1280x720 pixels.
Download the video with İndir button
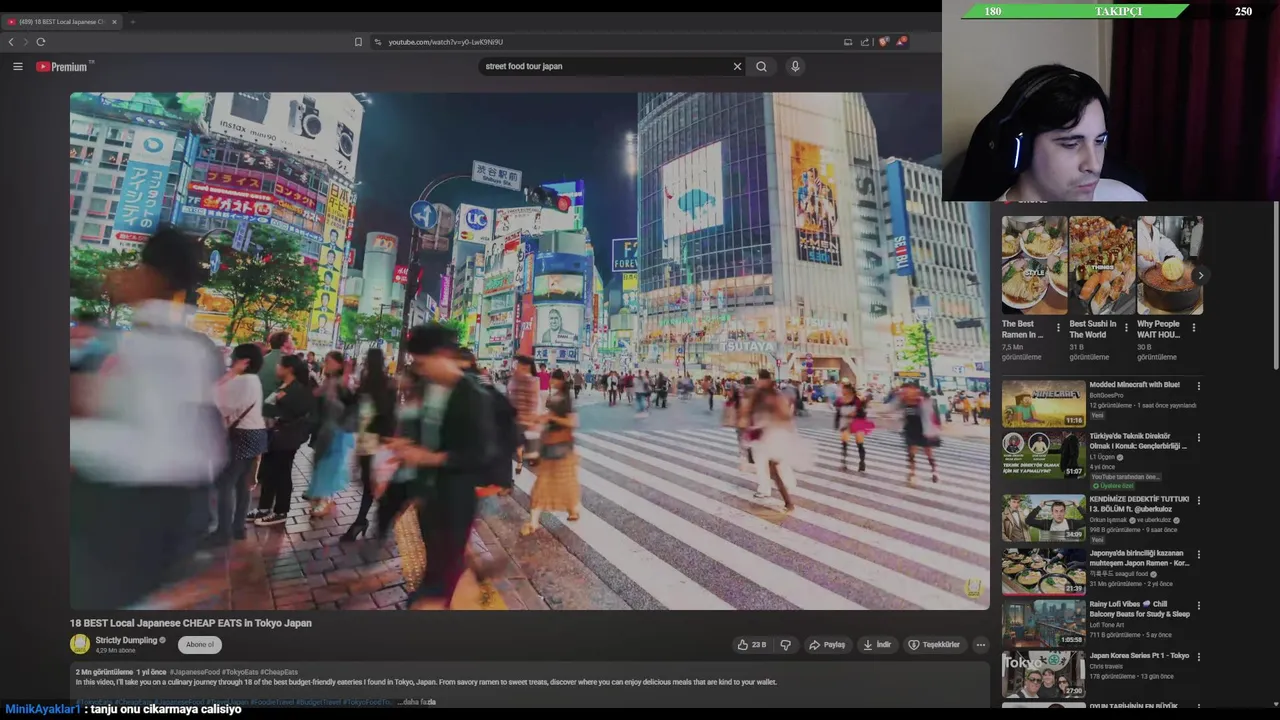pyautogui.click(x=877, y=645)
